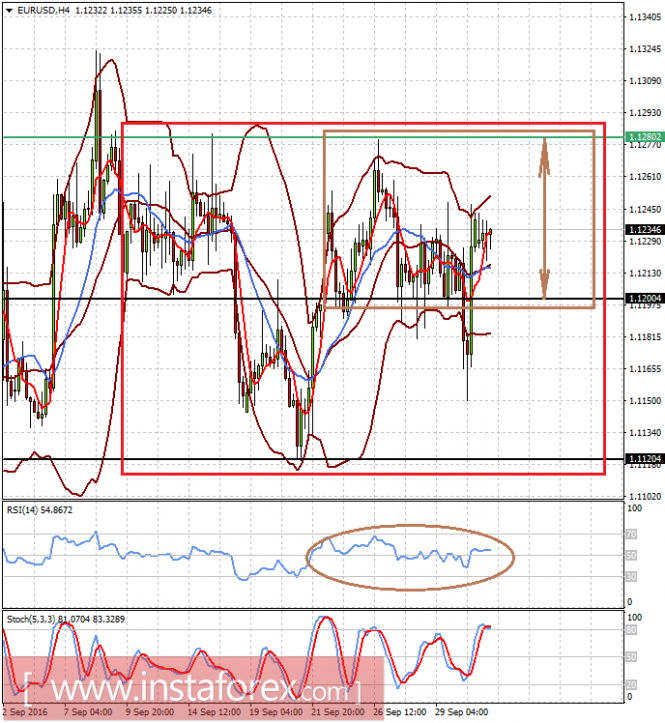Image resolution: width=665 pixels, height=723 pixels.
Task: Click the 26 Sep 12:00 time axis label
Action: pyautogui.click(x=399, y=712)
